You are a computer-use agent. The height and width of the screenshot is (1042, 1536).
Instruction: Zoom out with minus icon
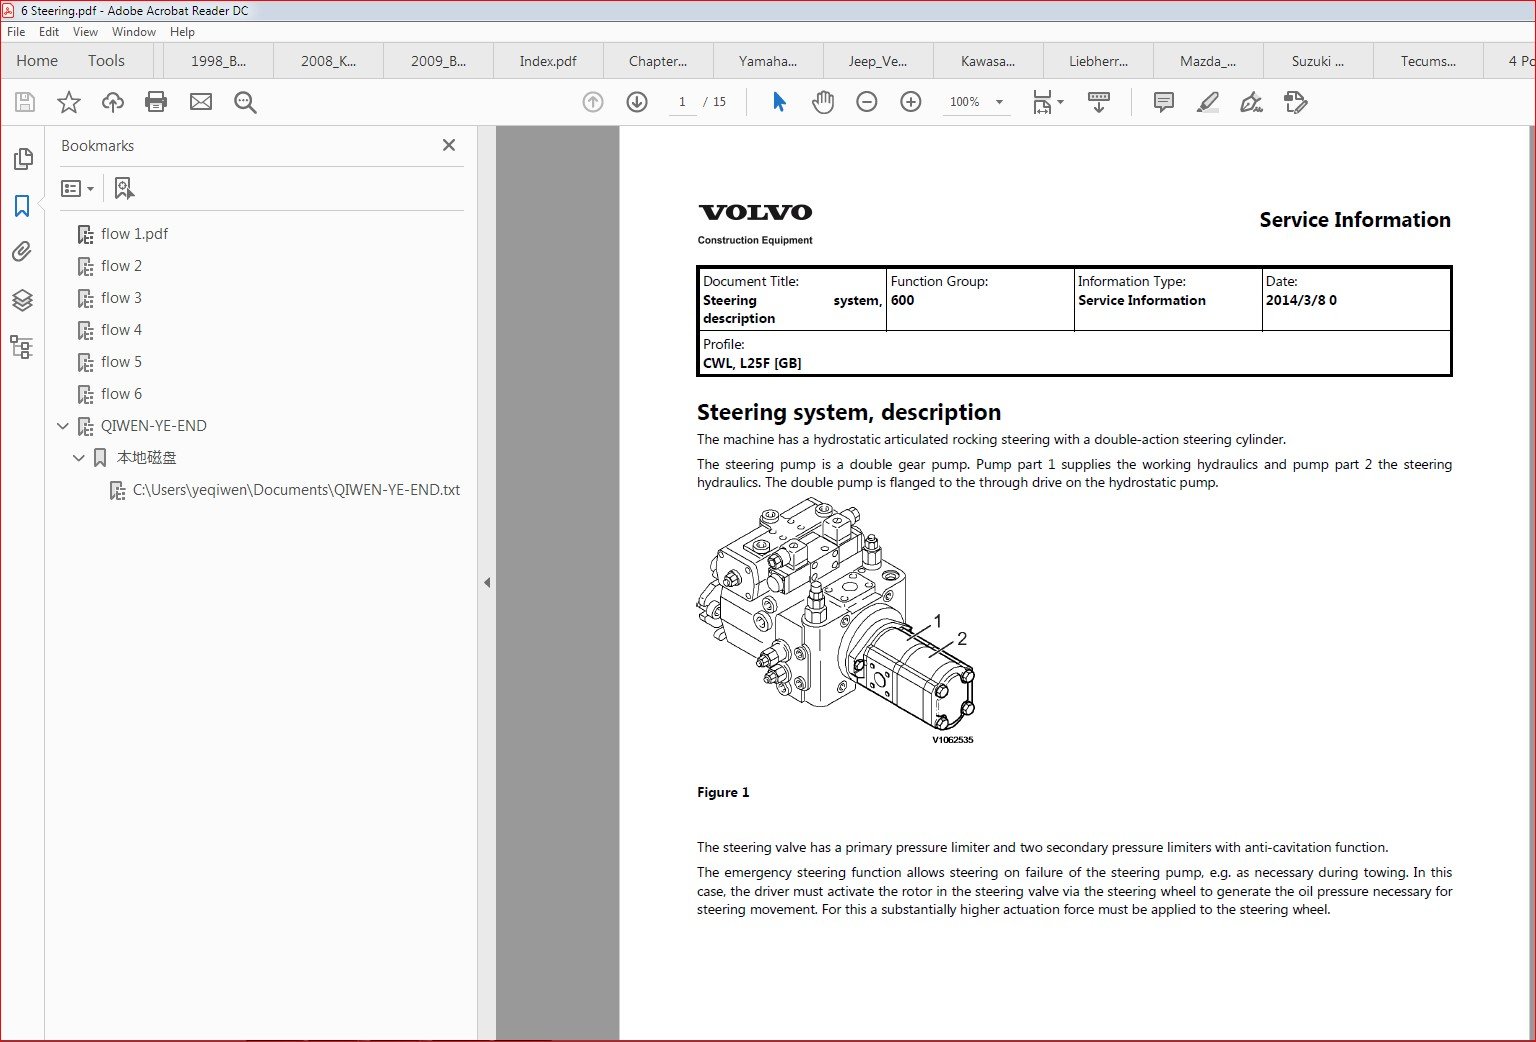tap(867, 102)
